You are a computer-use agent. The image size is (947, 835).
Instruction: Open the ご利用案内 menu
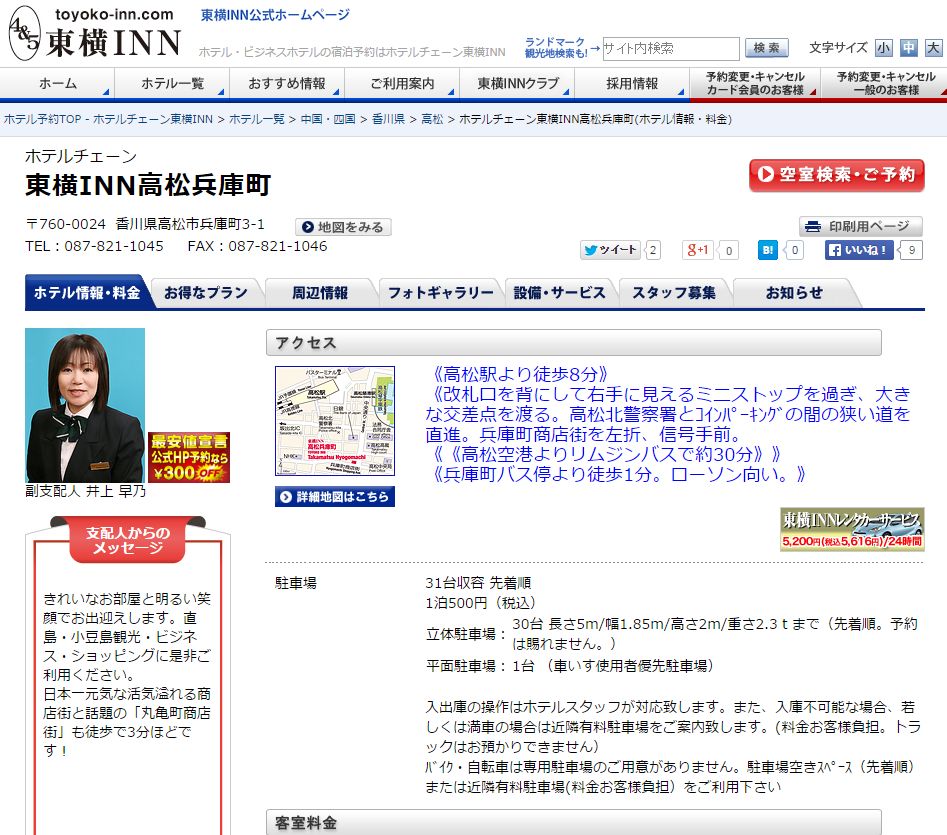(402, 83)
